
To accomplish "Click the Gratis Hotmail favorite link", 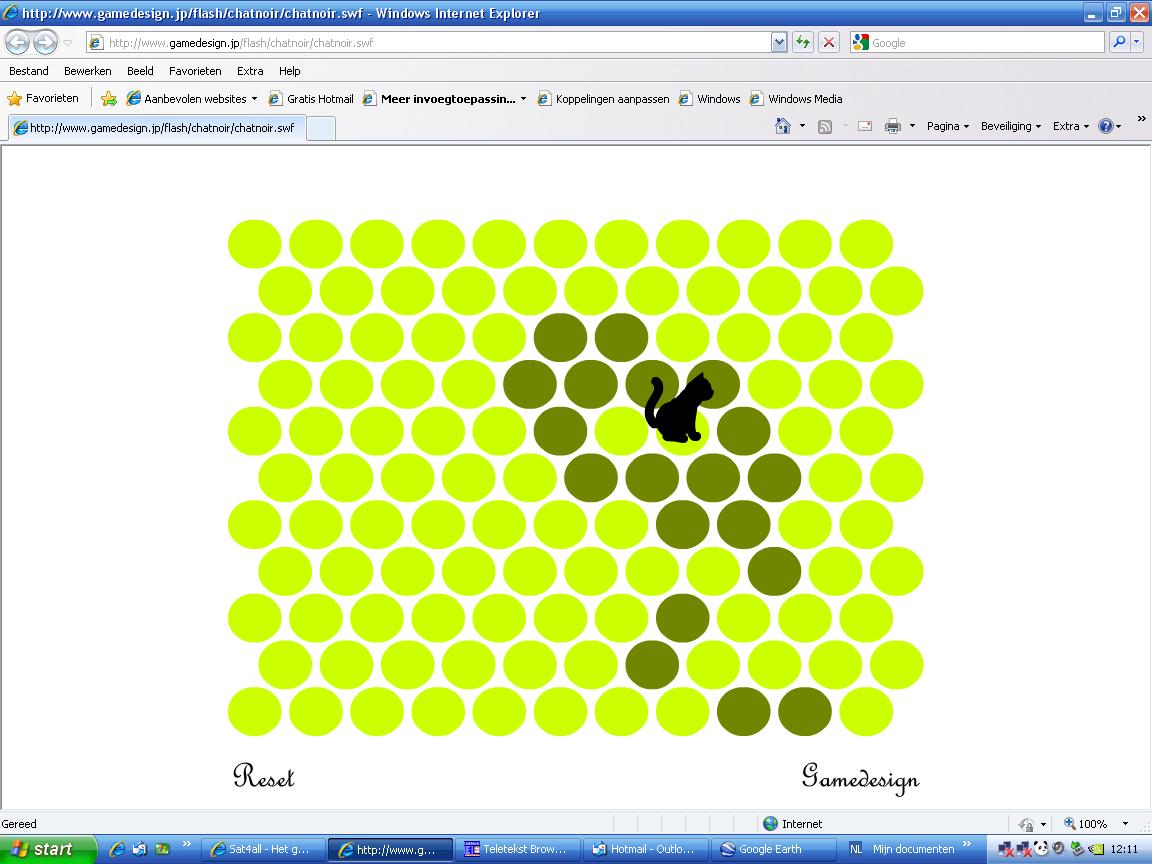I will coord(311,98).
